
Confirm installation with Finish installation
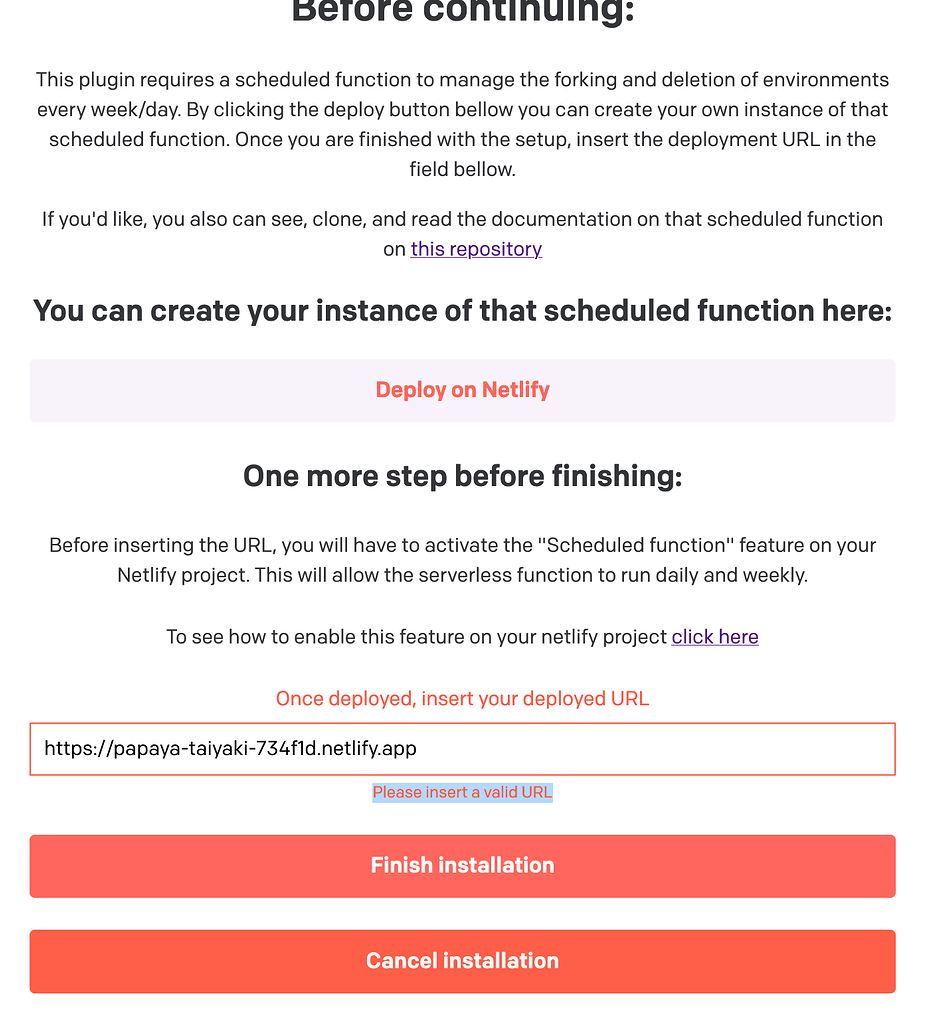pos(462,865)
